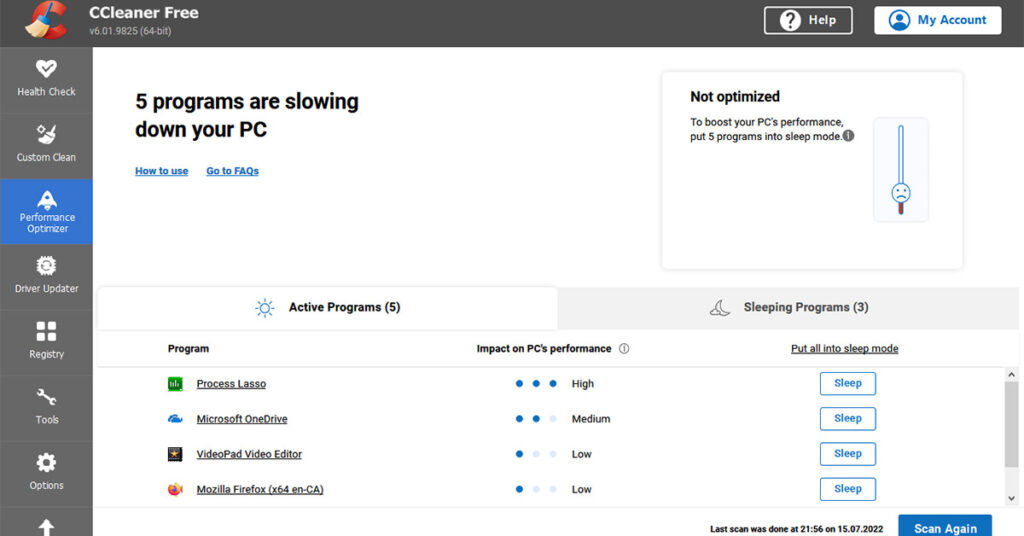Open the Go to FAQs link
Viewport: 1024px width, 536px height.
click(x=232, y=171)
